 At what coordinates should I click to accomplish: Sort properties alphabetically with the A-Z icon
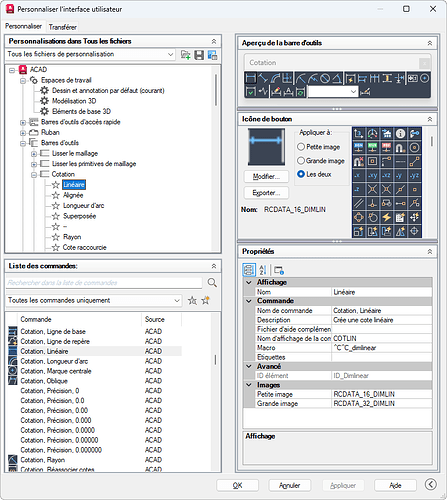point(263,270)
